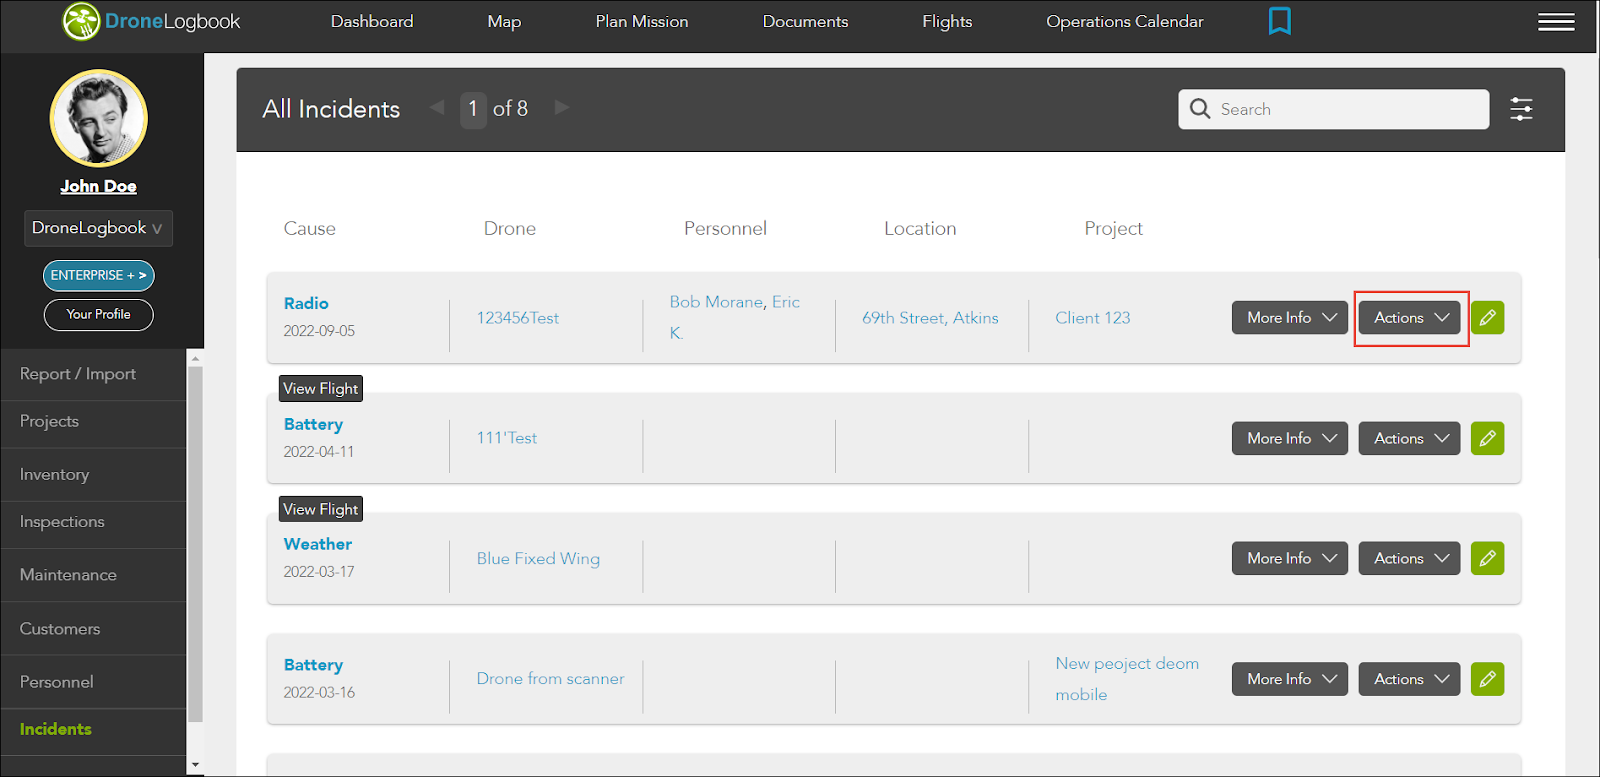Click the Drone column header
Viewport: 1600px width, 777px height.
tap(510, 229)
